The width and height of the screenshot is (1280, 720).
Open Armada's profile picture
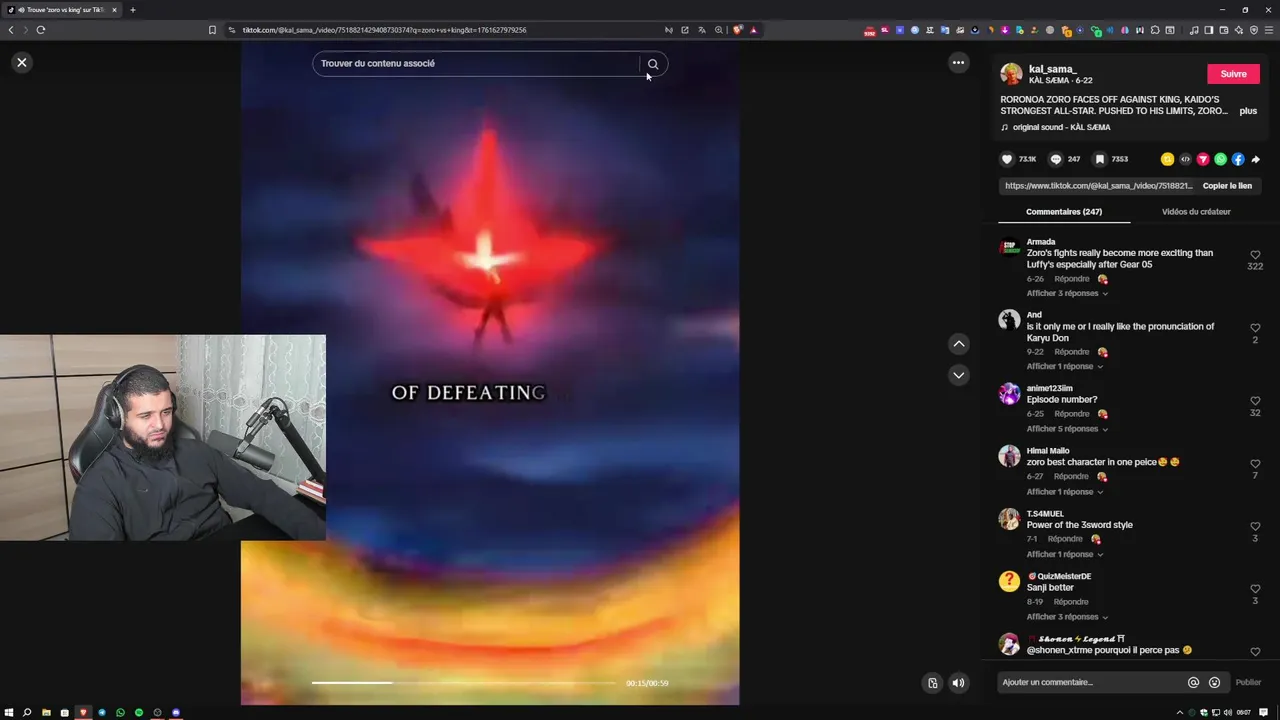(1009, 247)
